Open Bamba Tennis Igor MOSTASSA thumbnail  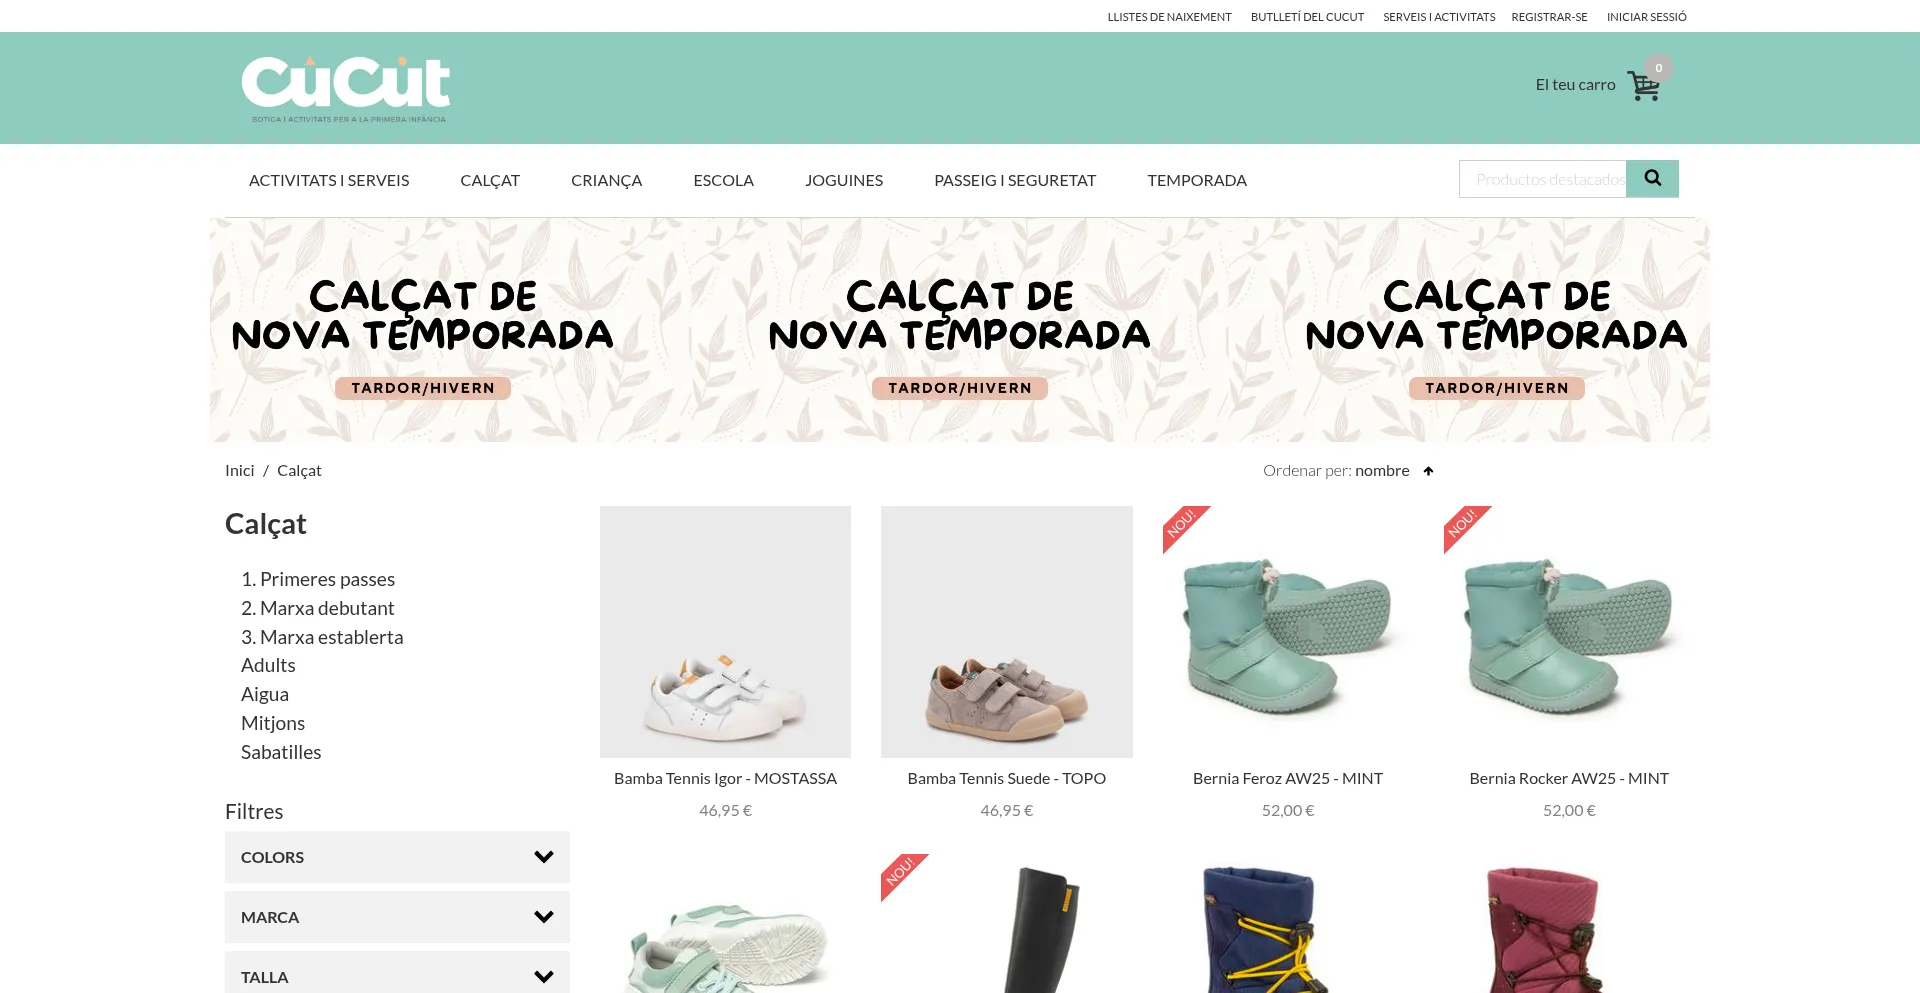coord(725,632)
